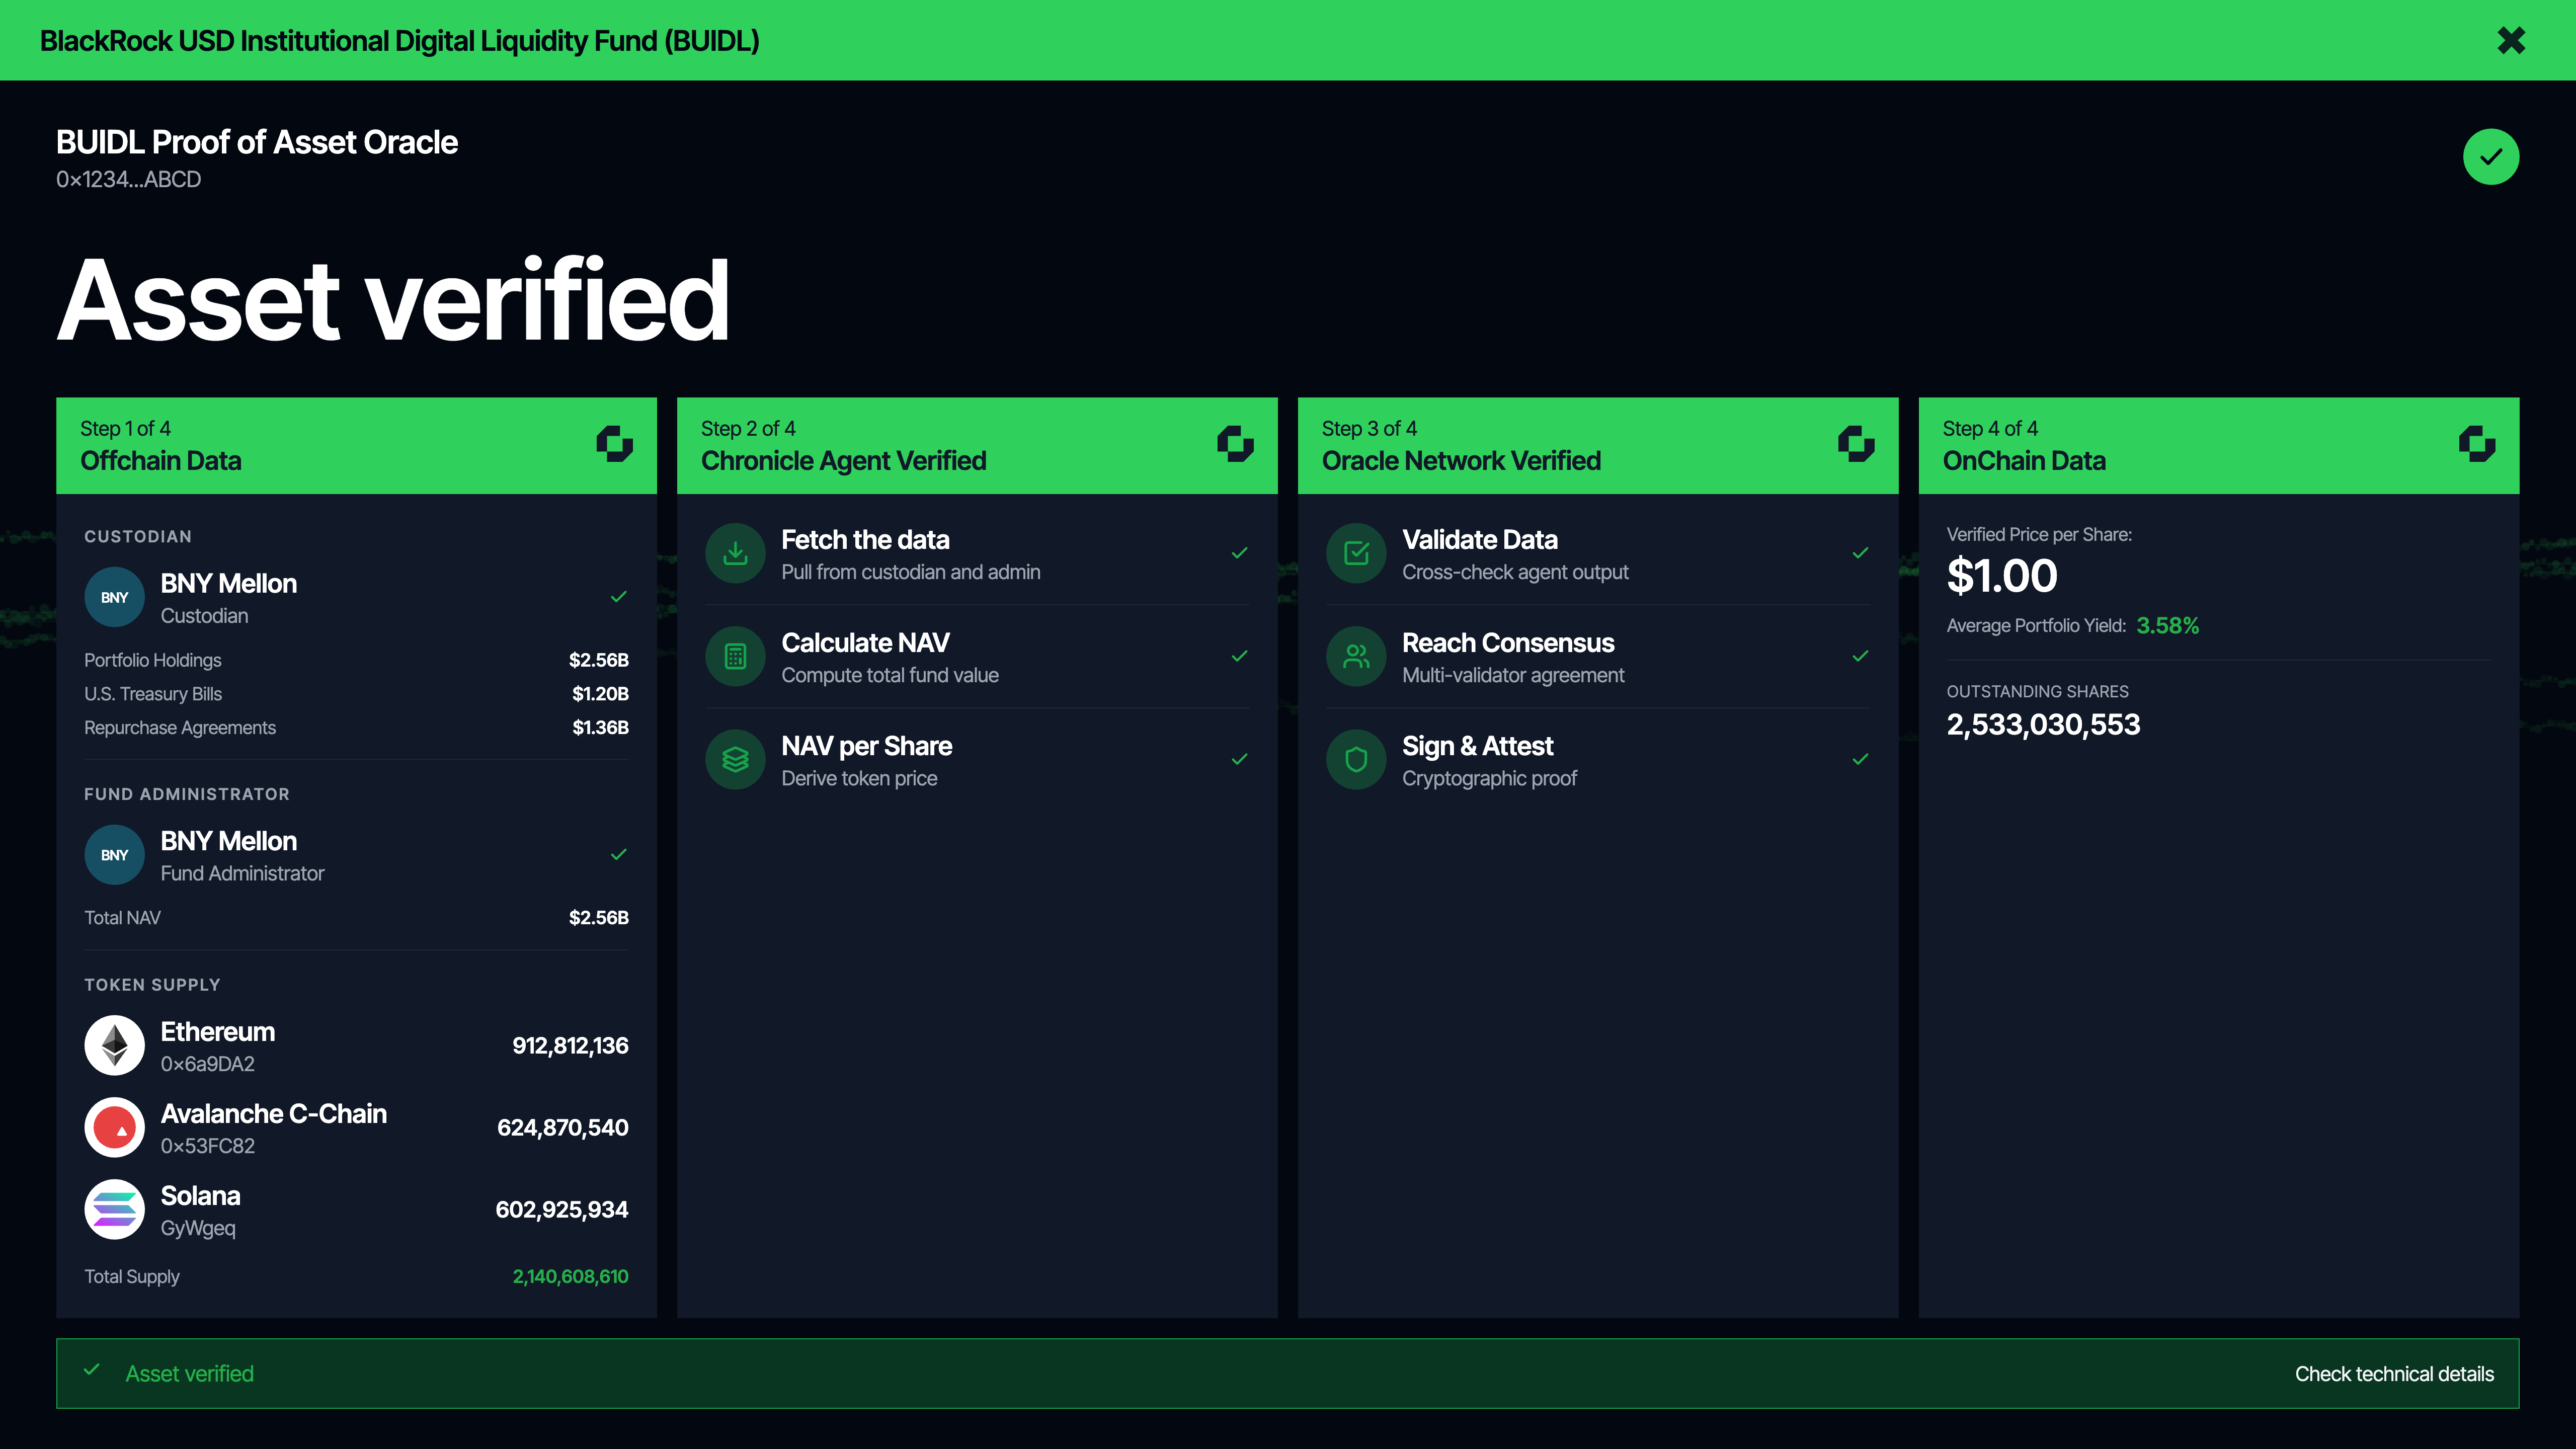Click the Avalanche C-Chain icon

[114, 1128]
